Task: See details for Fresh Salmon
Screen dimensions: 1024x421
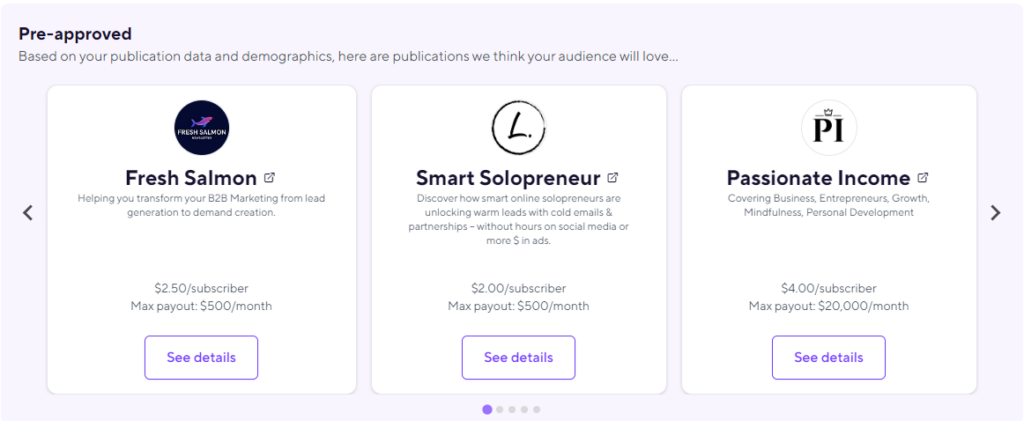Action: pyautogui.click(x=201, y=357)
